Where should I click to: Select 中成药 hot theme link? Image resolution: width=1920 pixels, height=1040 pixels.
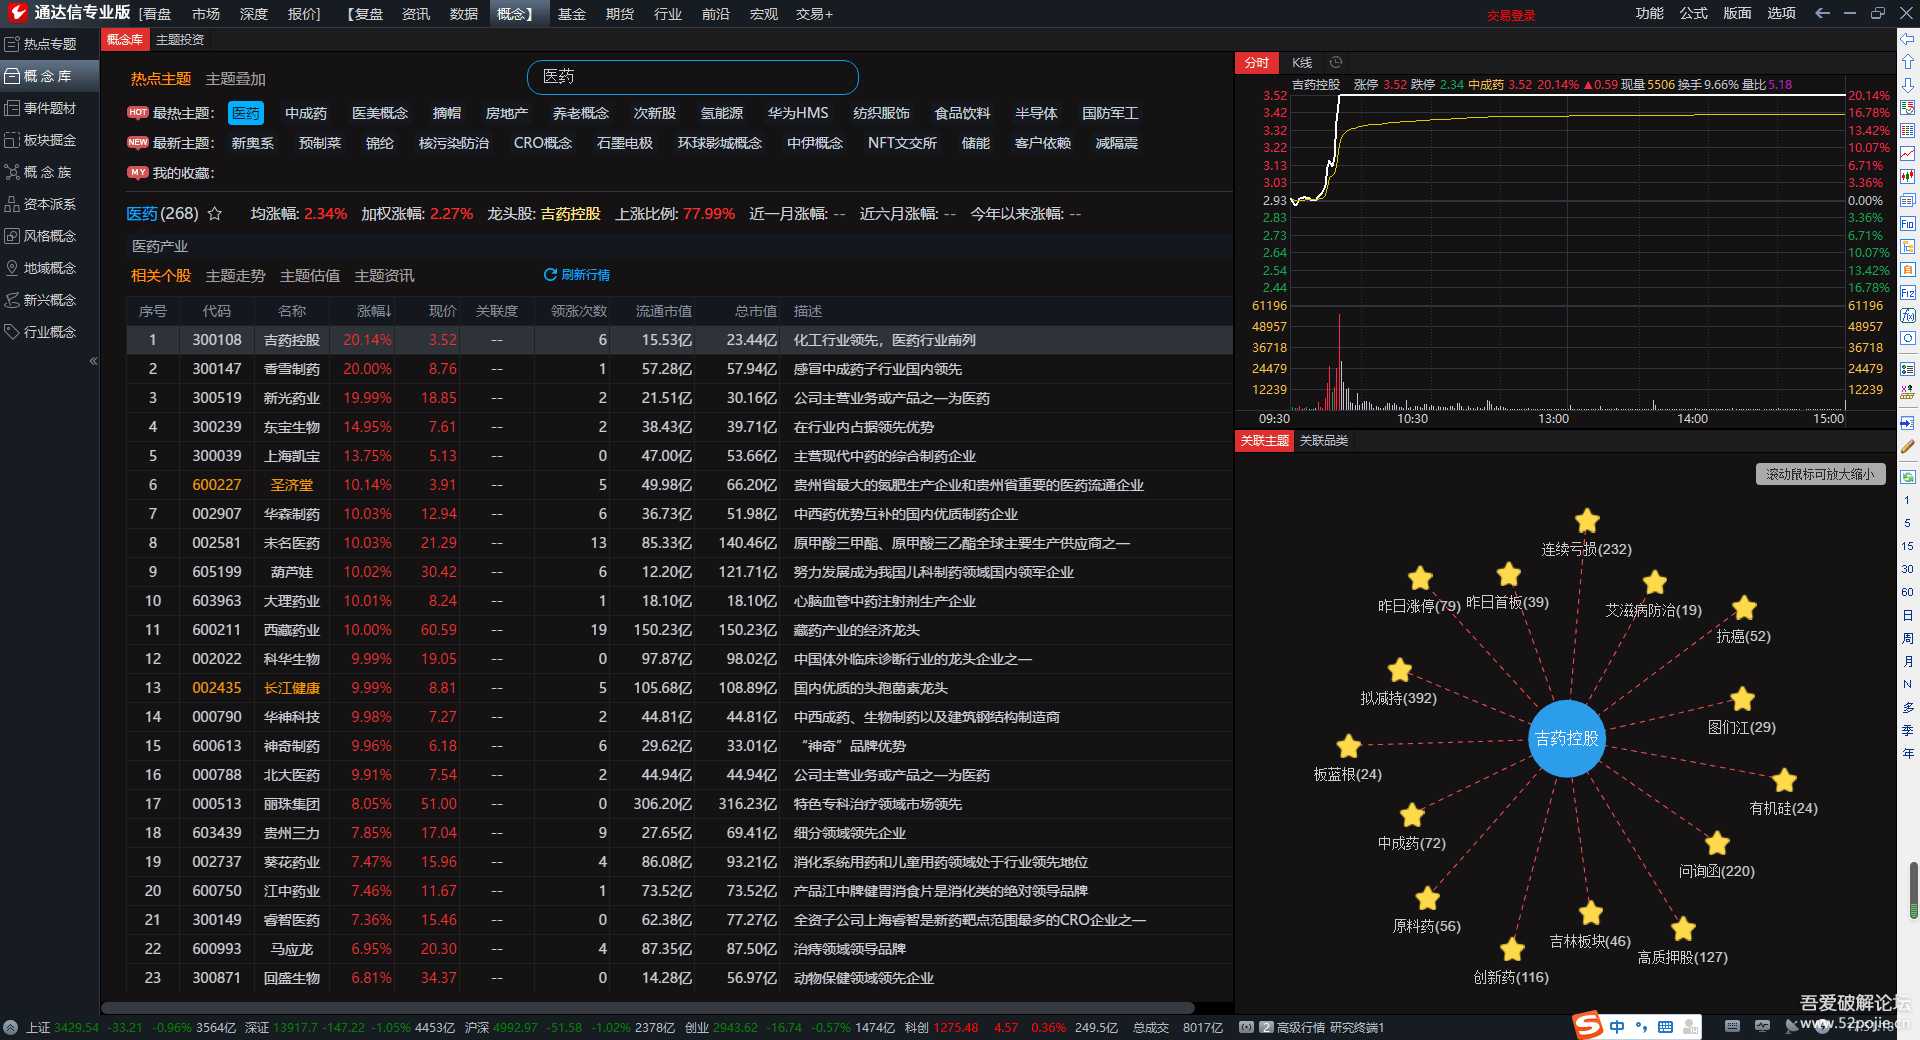pyautogui.click(x=305, y=113)
